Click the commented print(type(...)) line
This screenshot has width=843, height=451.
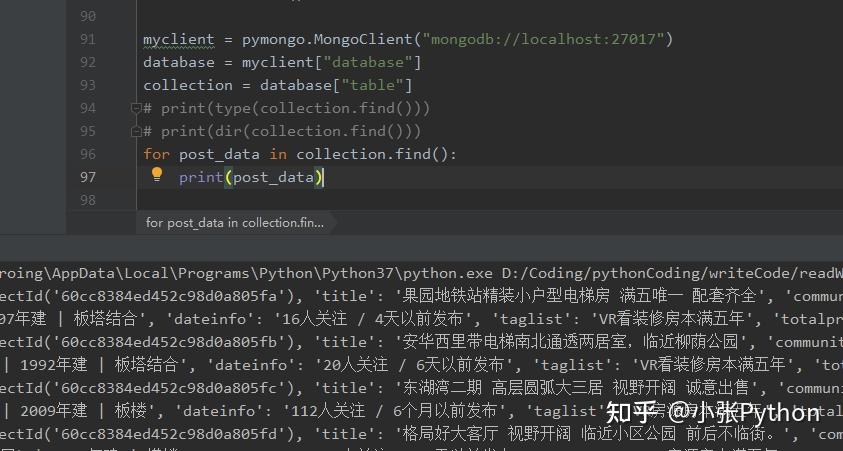click(287, 109)
